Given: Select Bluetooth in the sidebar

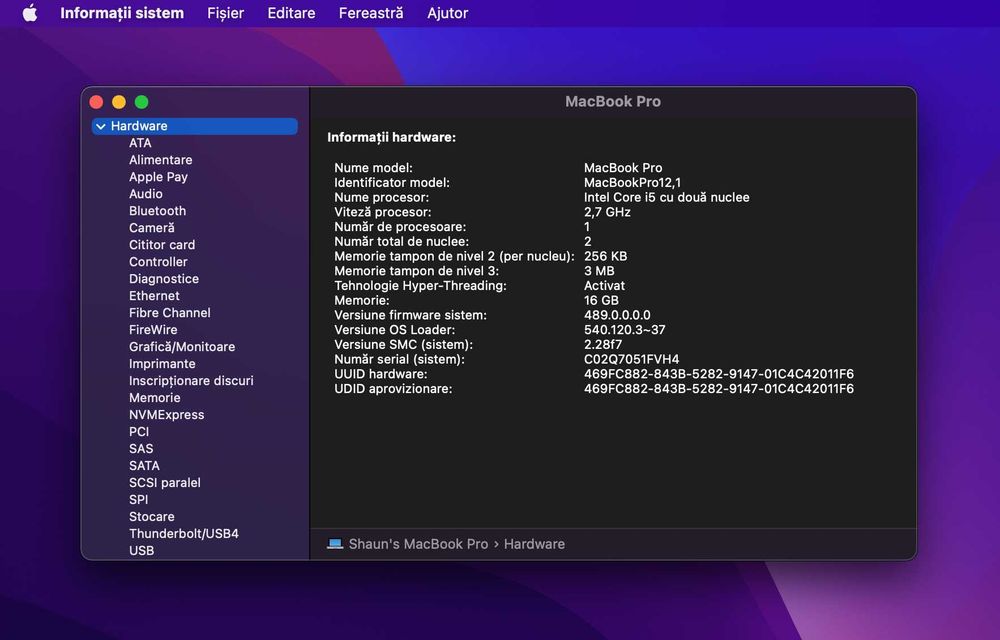Looking at the screenshot, I should pyautogui.click(x=158, y=211).
